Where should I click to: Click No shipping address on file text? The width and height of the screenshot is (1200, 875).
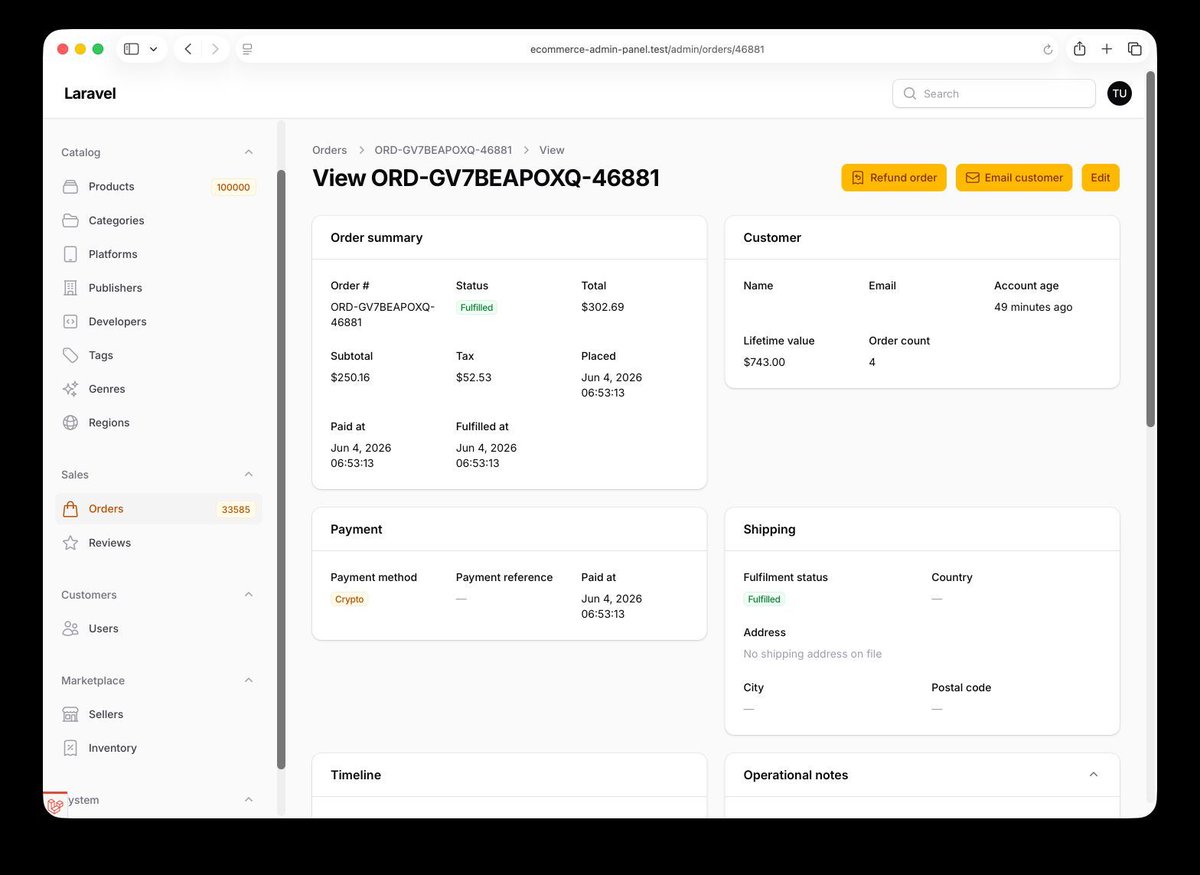coord(812,654)
